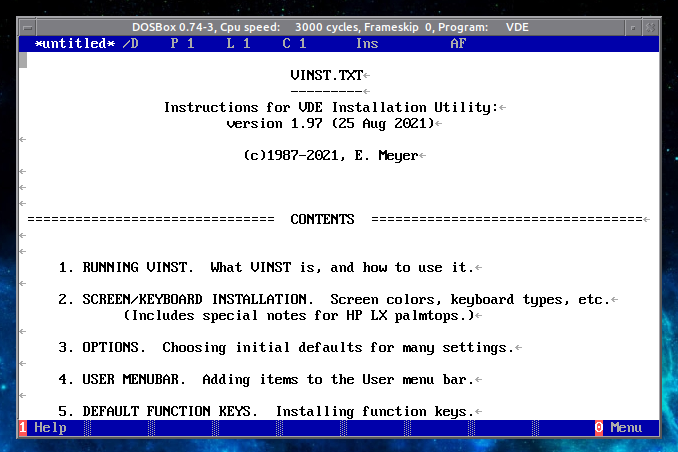Click contents item '3. OPTIONS.'
Viewport: 678px width, 452px height.
pyautogui.click(x=102, y=347)
